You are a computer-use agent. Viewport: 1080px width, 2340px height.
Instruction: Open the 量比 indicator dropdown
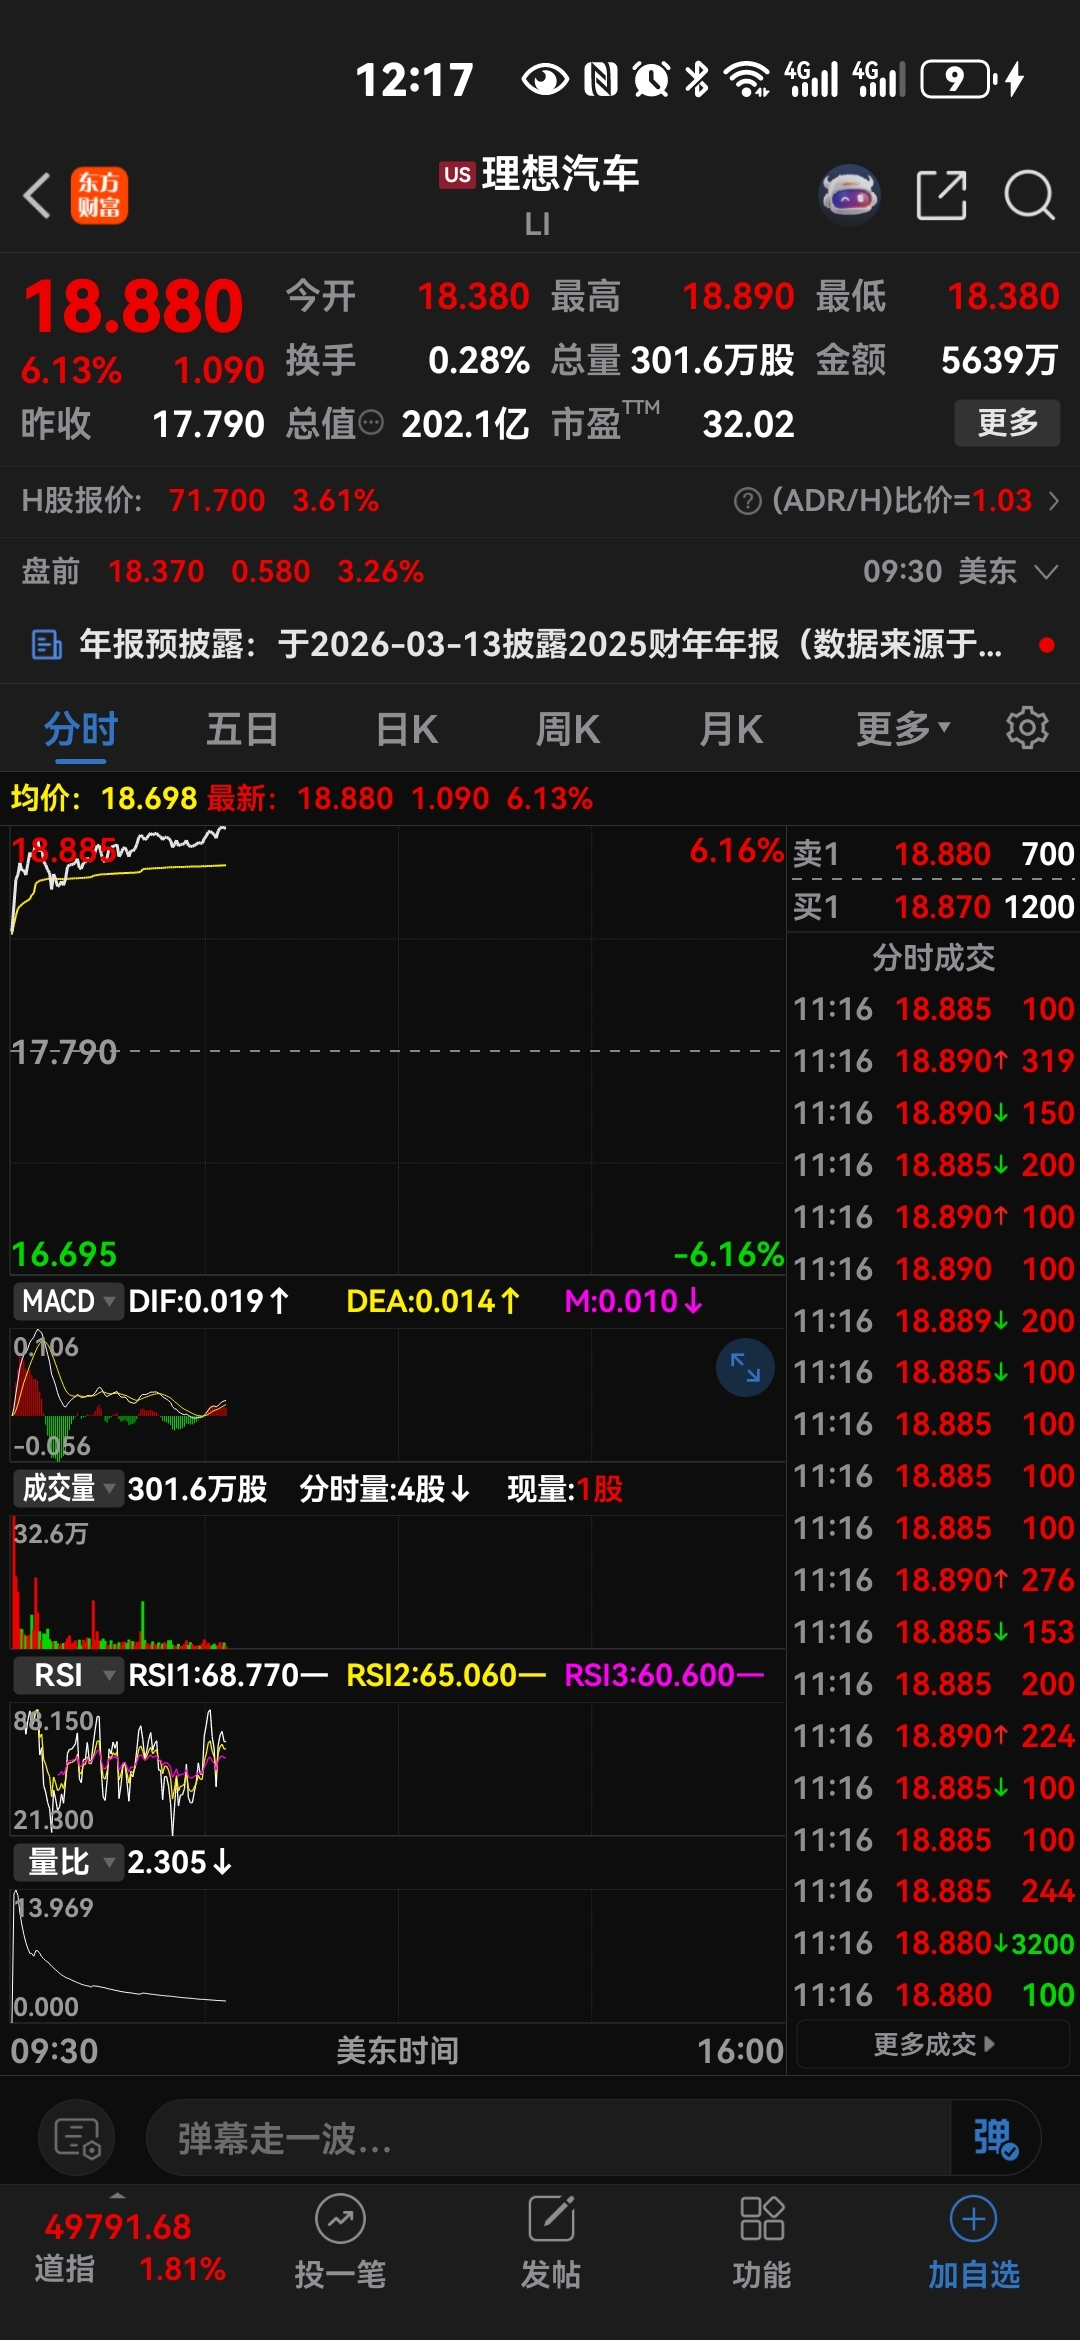[x=68, y=1862]
